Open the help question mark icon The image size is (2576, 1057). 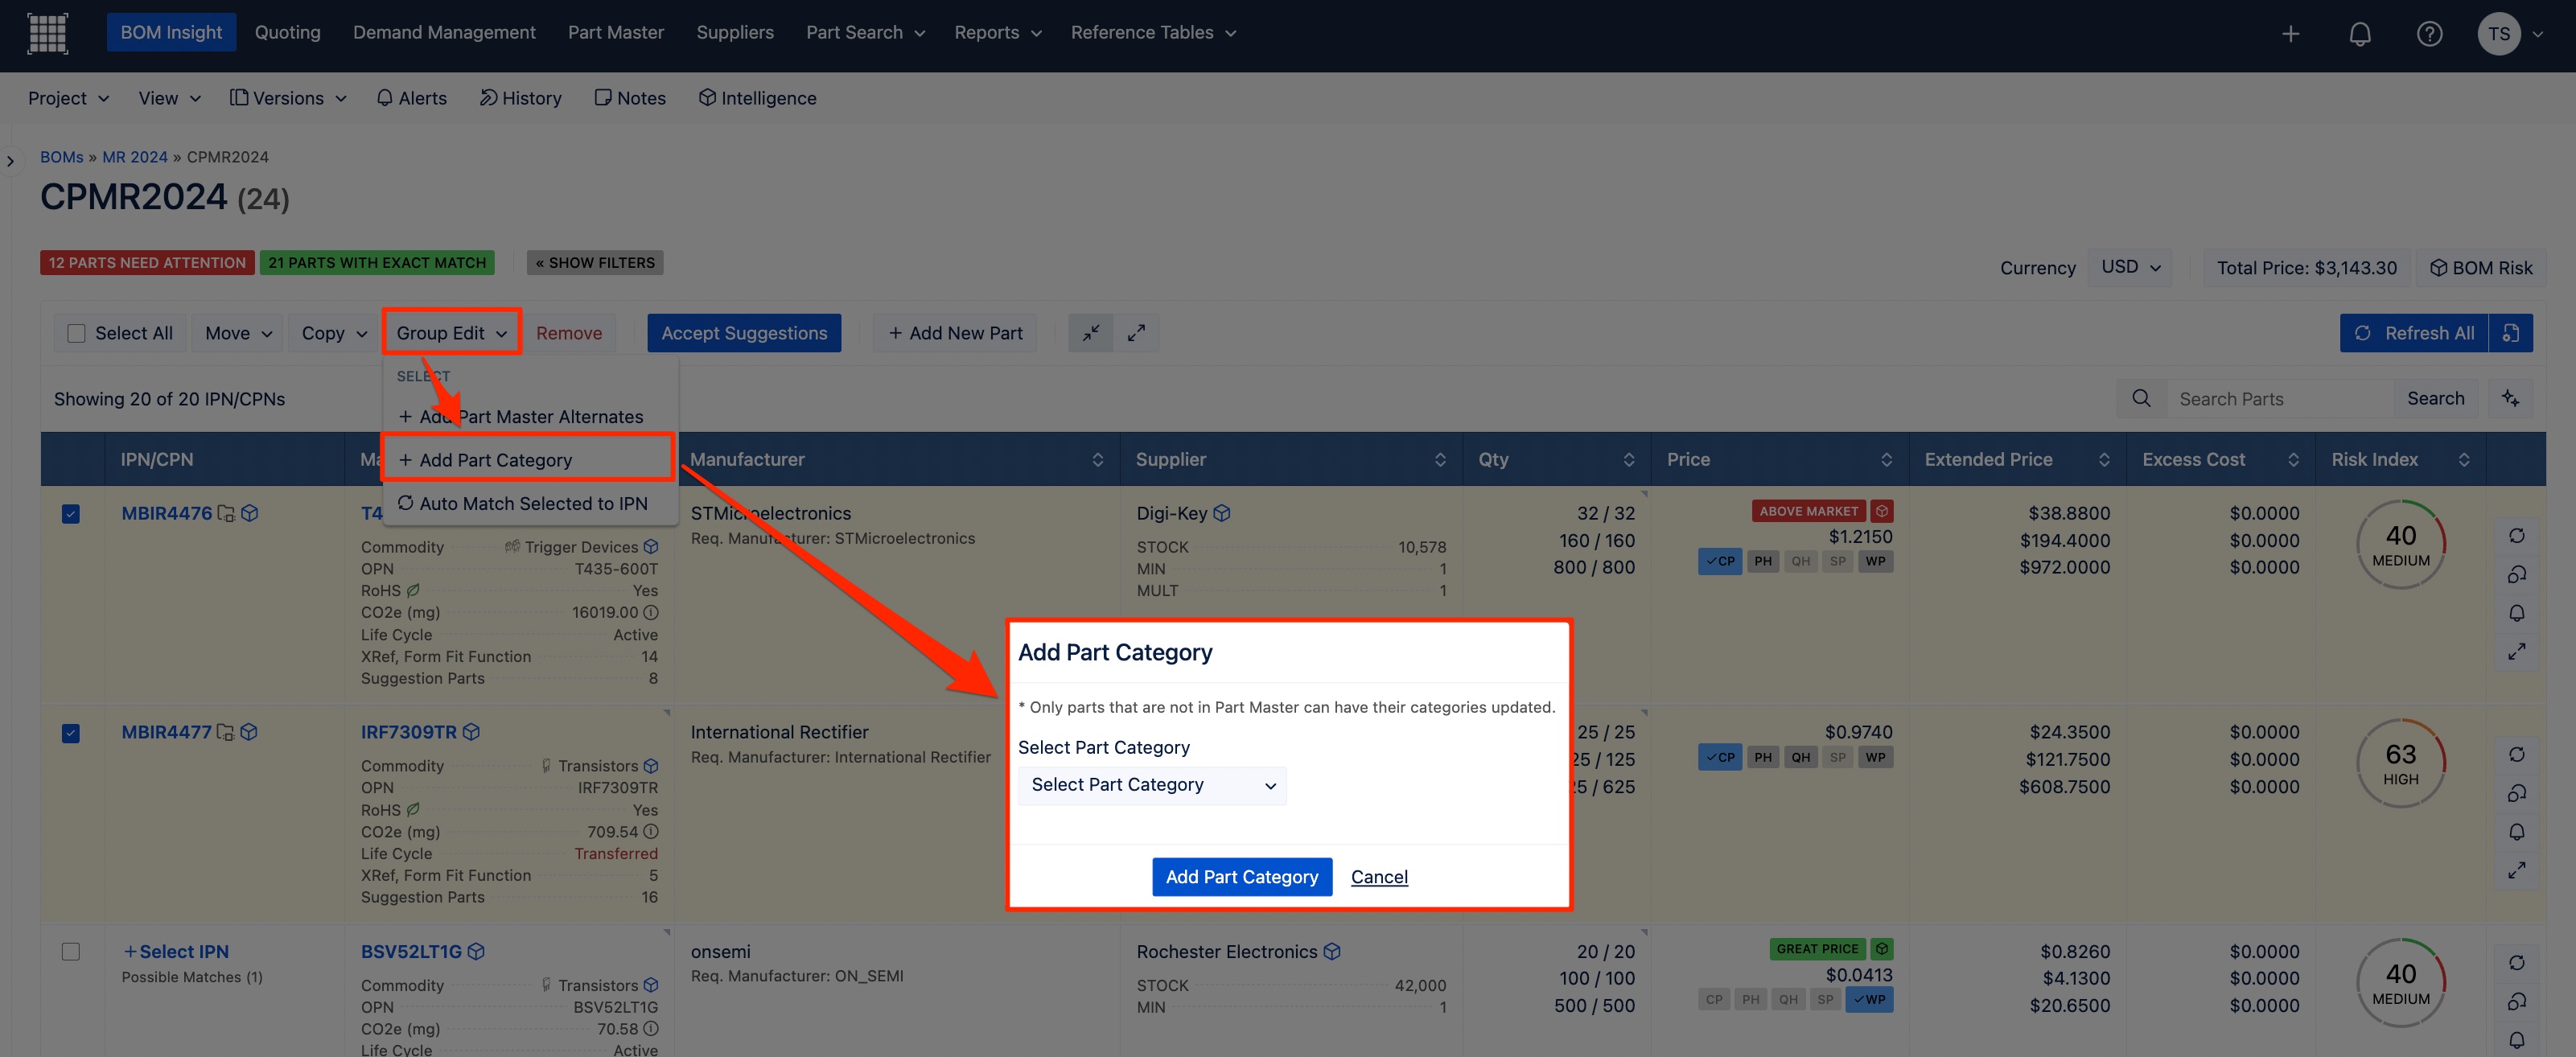2429,34
